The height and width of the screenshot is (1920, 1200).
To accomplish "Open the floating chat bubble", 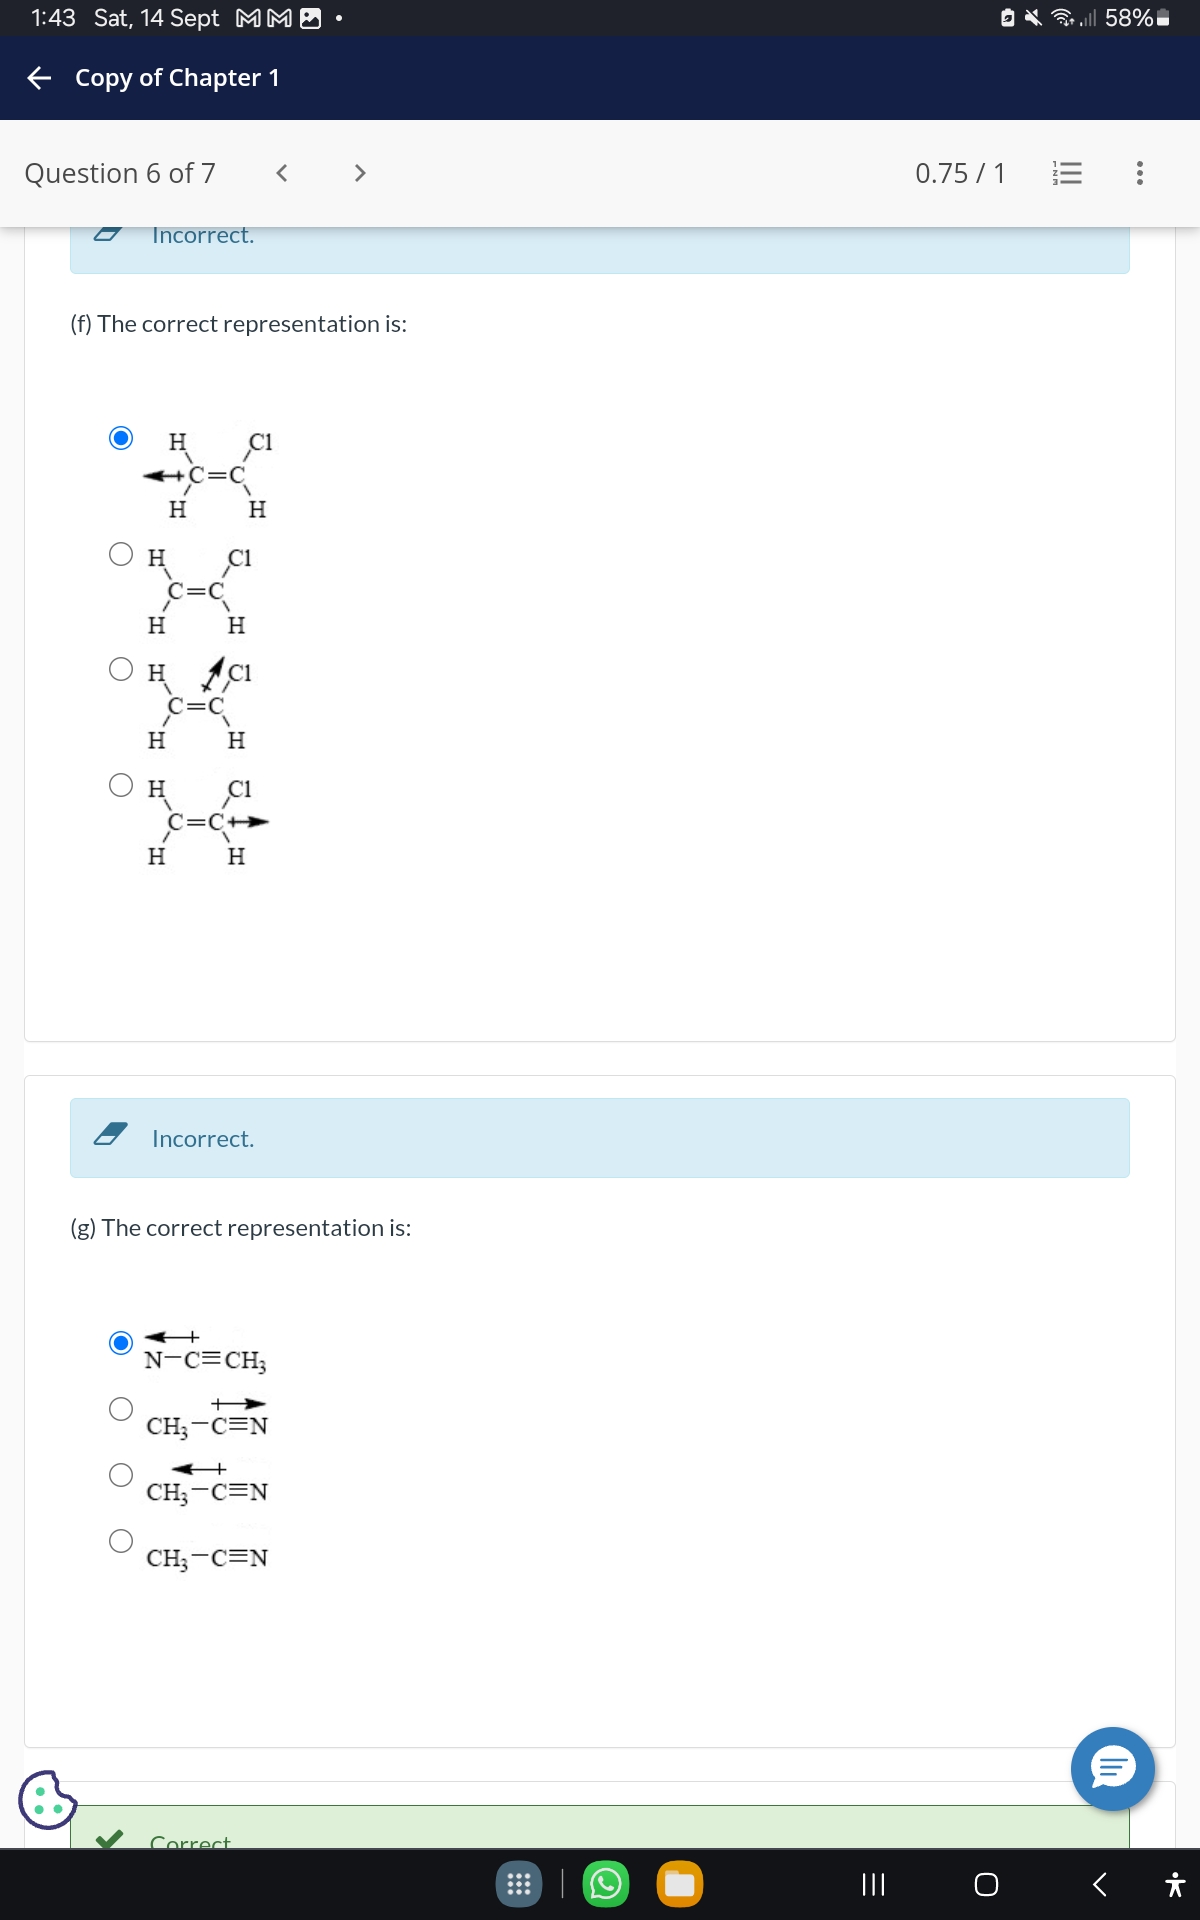I will click(x=1112, y=1768).
